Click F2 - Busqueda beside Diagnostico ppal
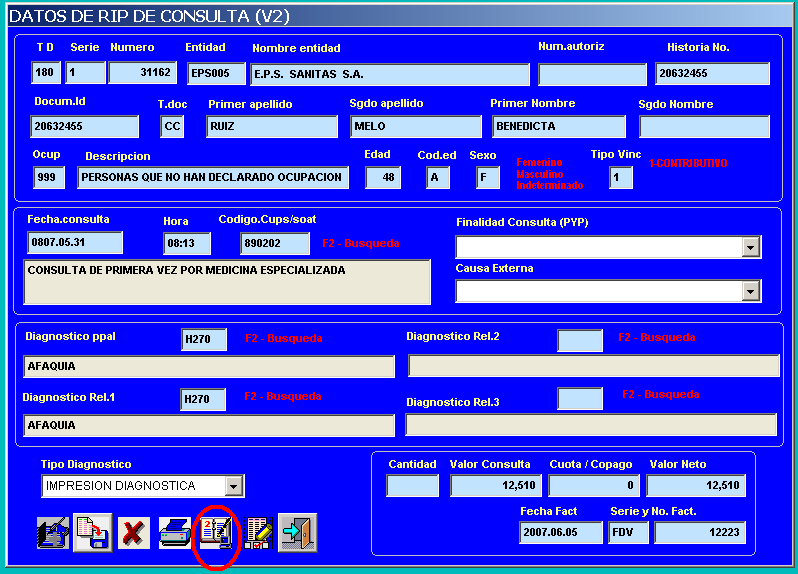Screen dimensions: 798x574 [284, 338]
